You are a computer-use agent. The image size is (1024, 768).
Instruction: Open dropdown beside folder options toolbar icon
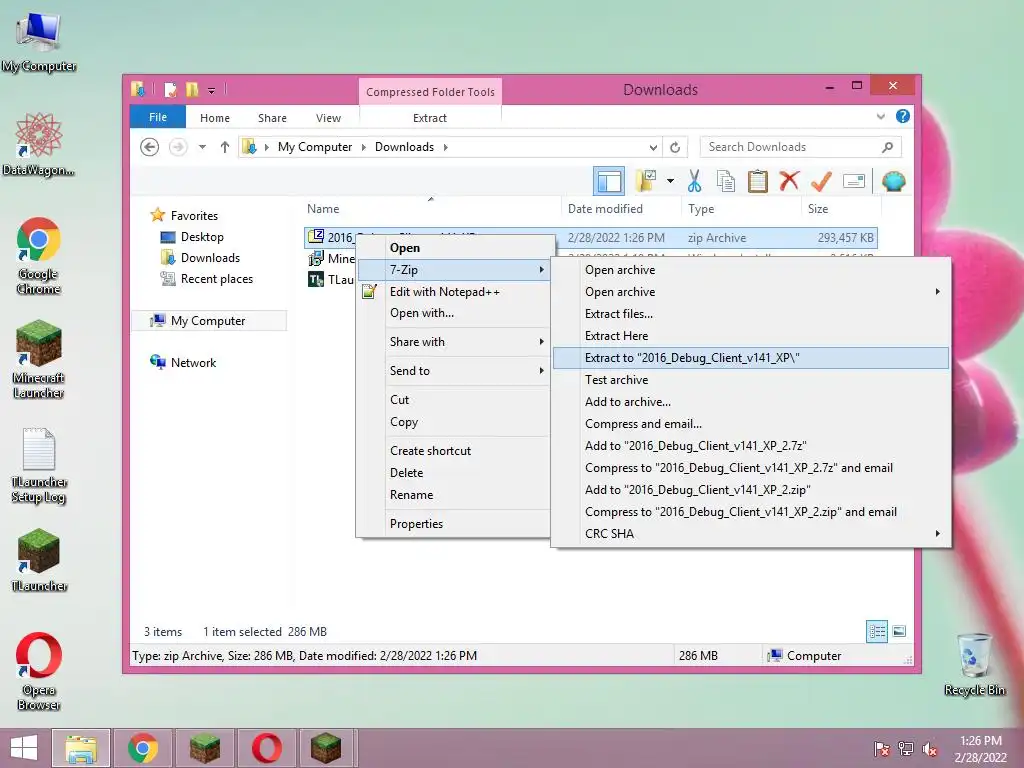(x=670, y=181)
